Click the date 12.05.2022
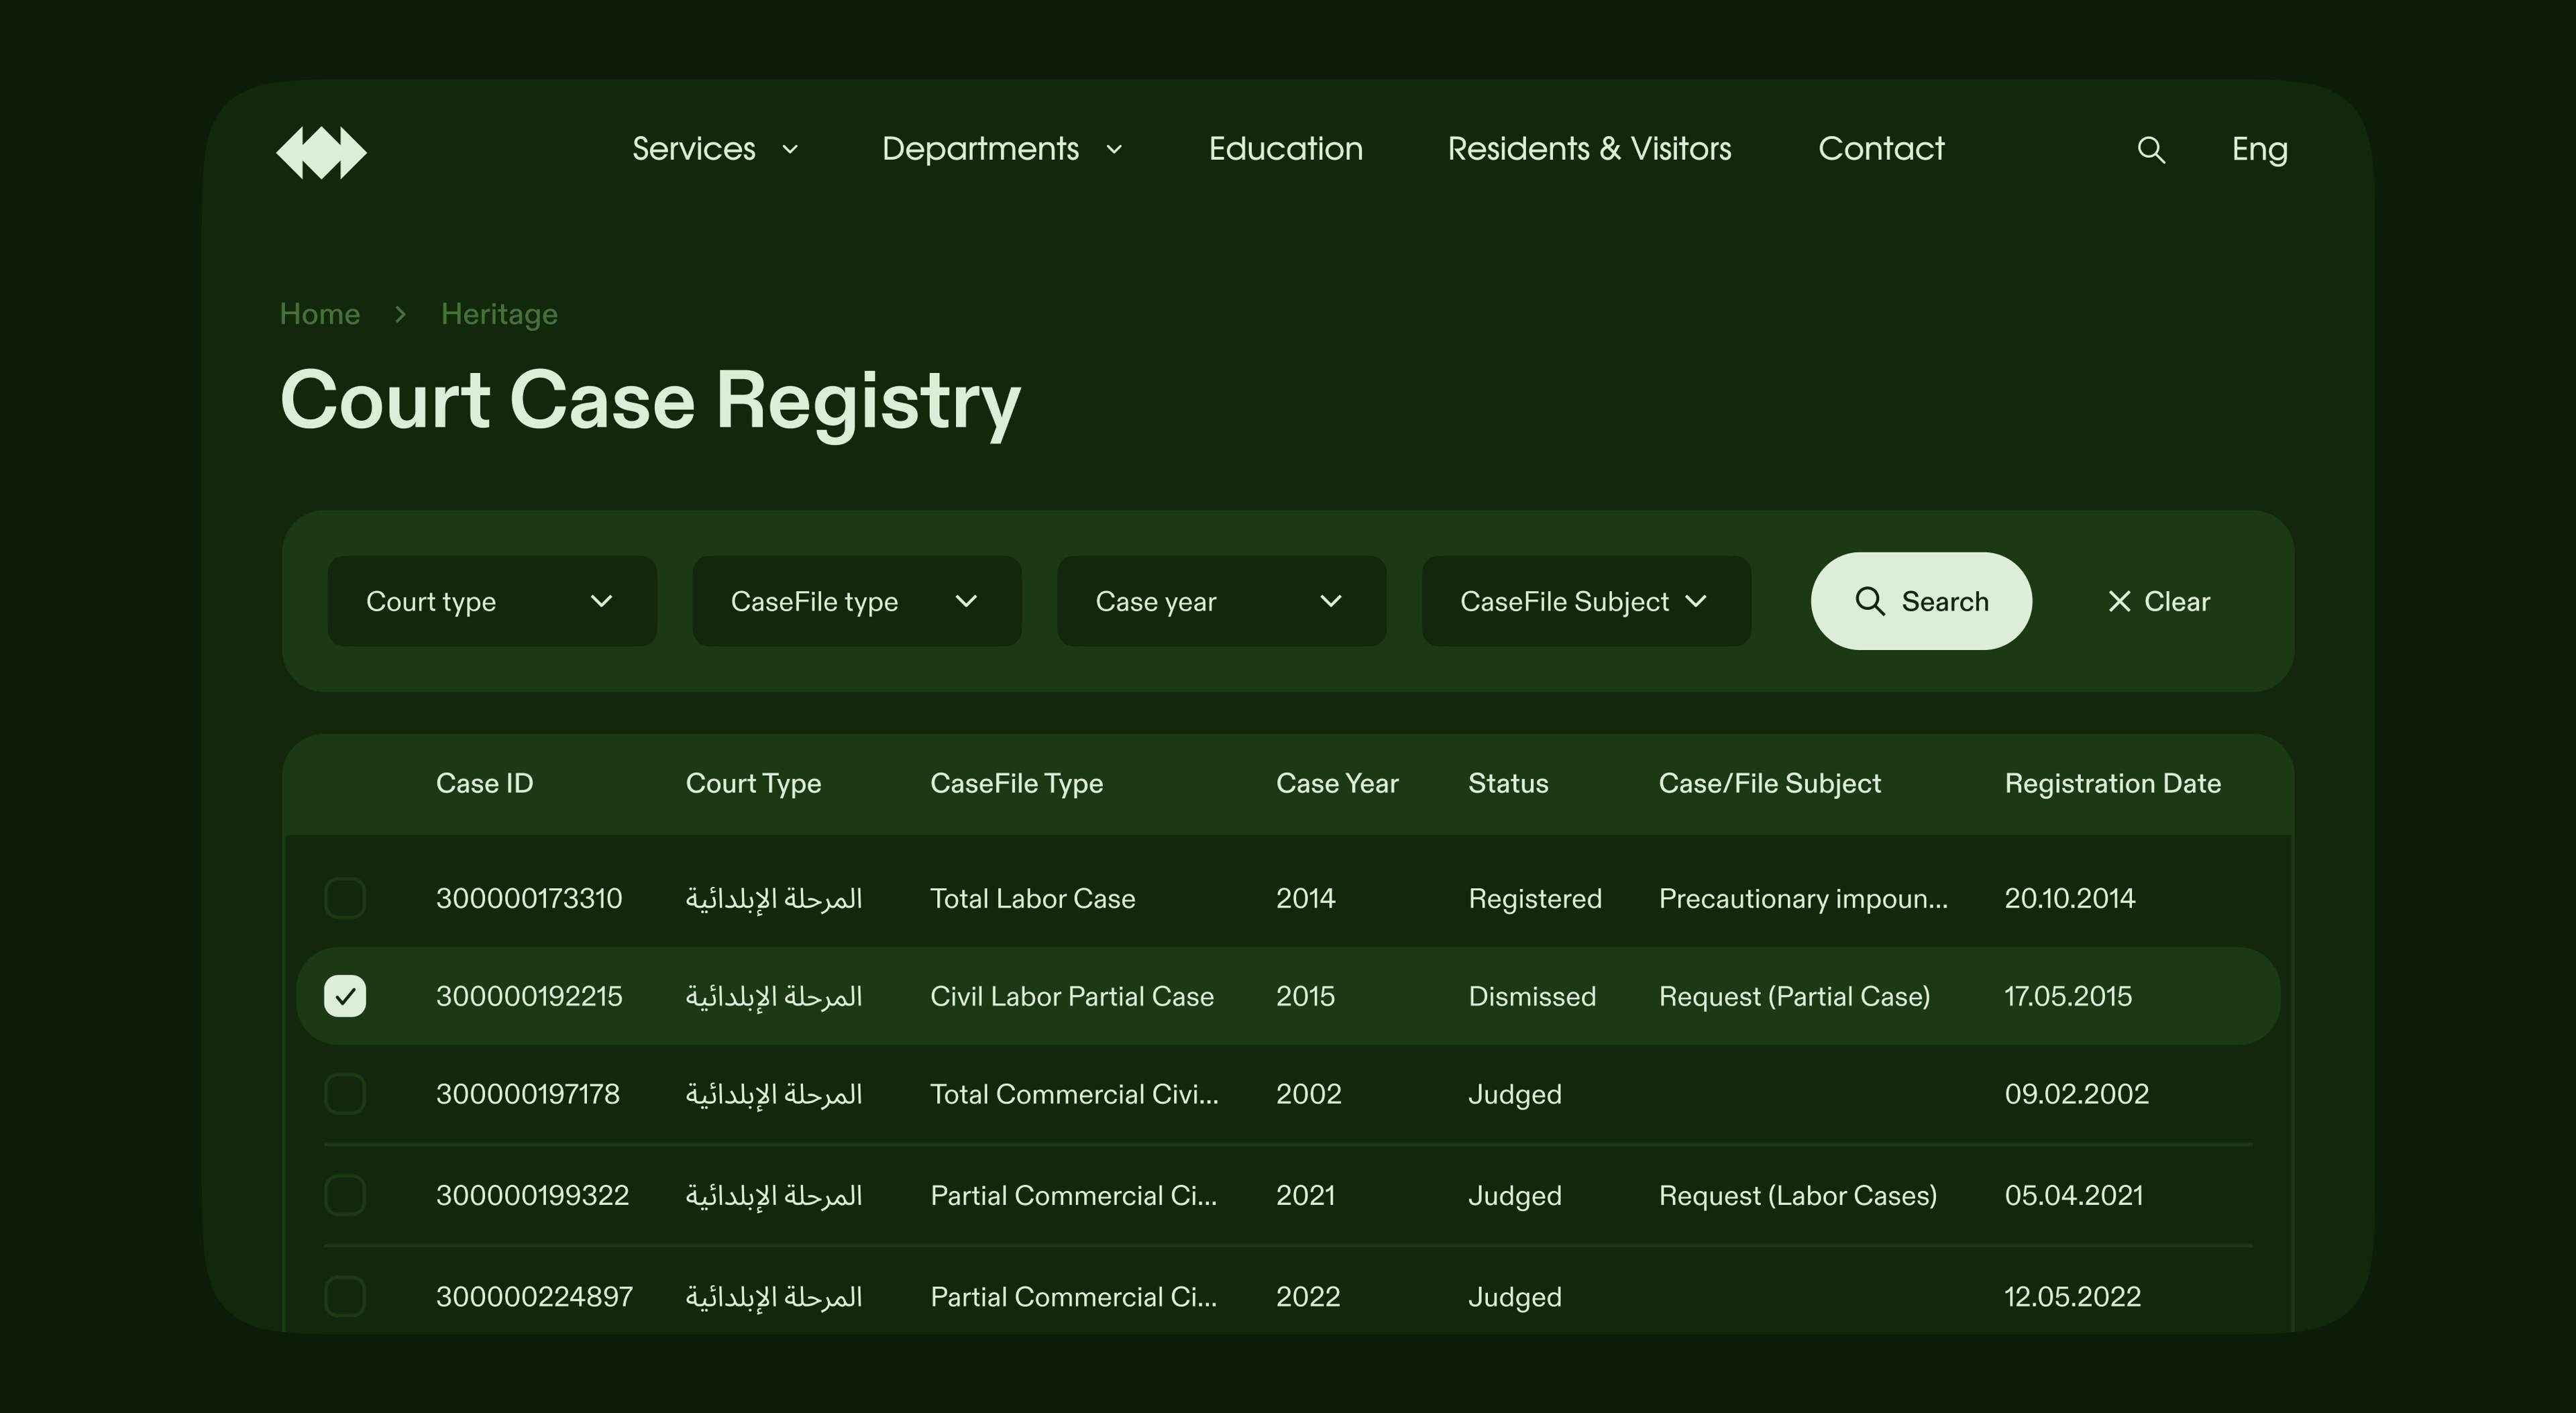The height and width of the screenshot is (1413, 2576). (x=2072, y=1296)
